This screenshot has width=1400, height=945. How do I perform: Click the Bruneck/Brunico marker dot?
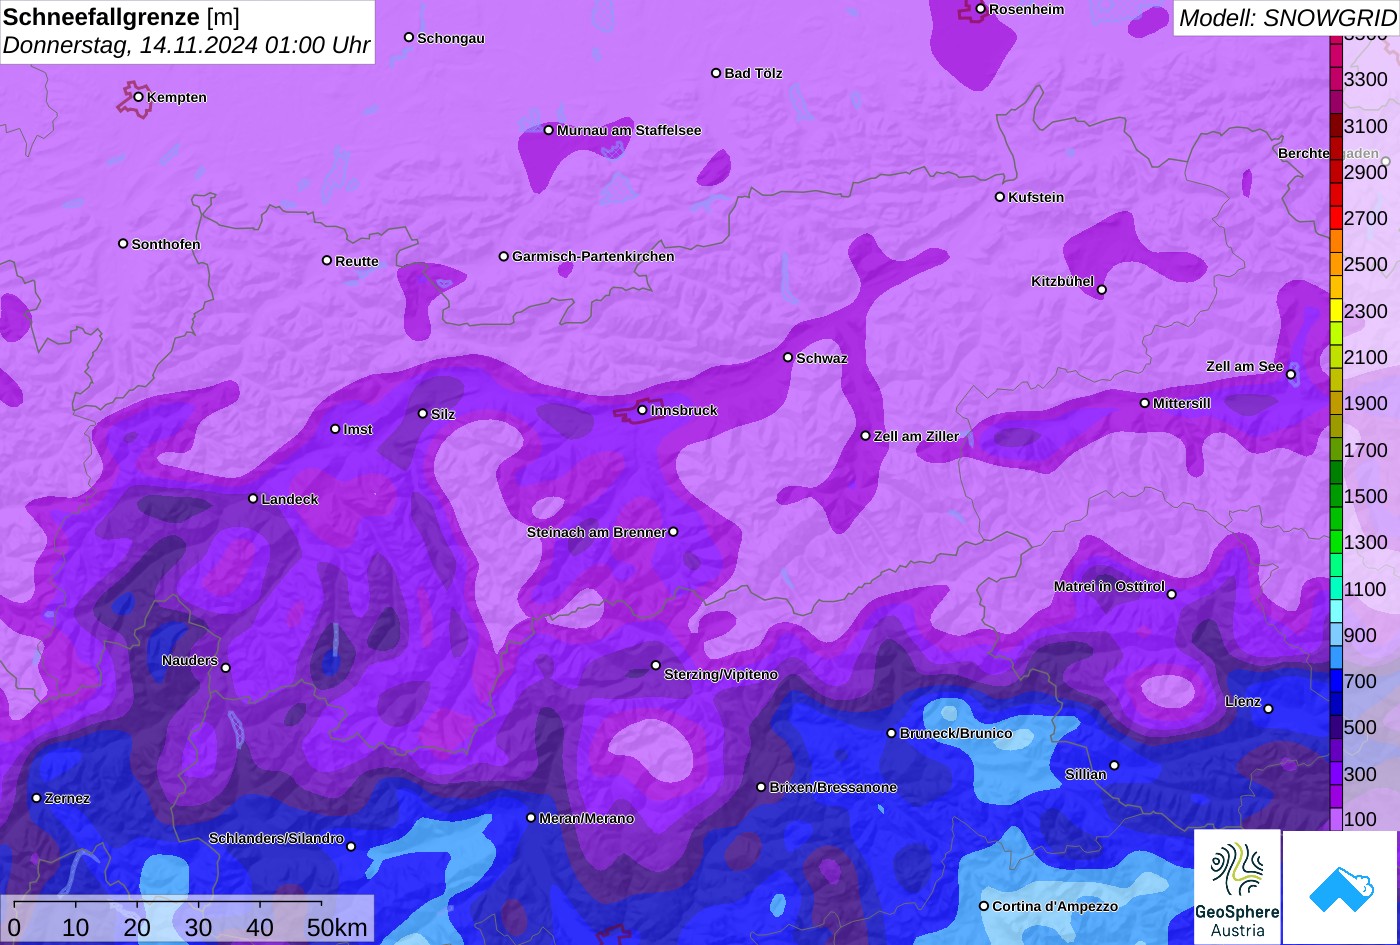(x=892, y=733)
